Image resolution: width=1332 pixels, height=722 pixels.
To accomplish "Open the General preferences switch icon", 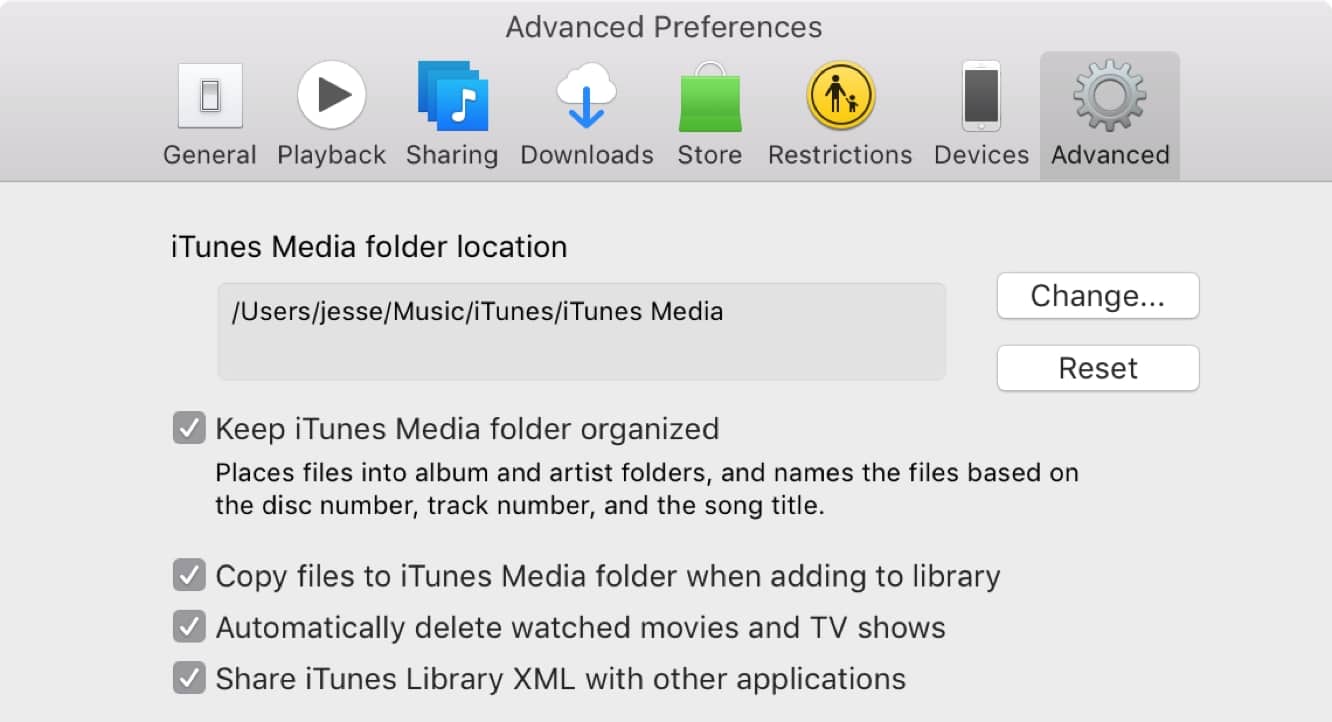I will [x=210, y=96].
